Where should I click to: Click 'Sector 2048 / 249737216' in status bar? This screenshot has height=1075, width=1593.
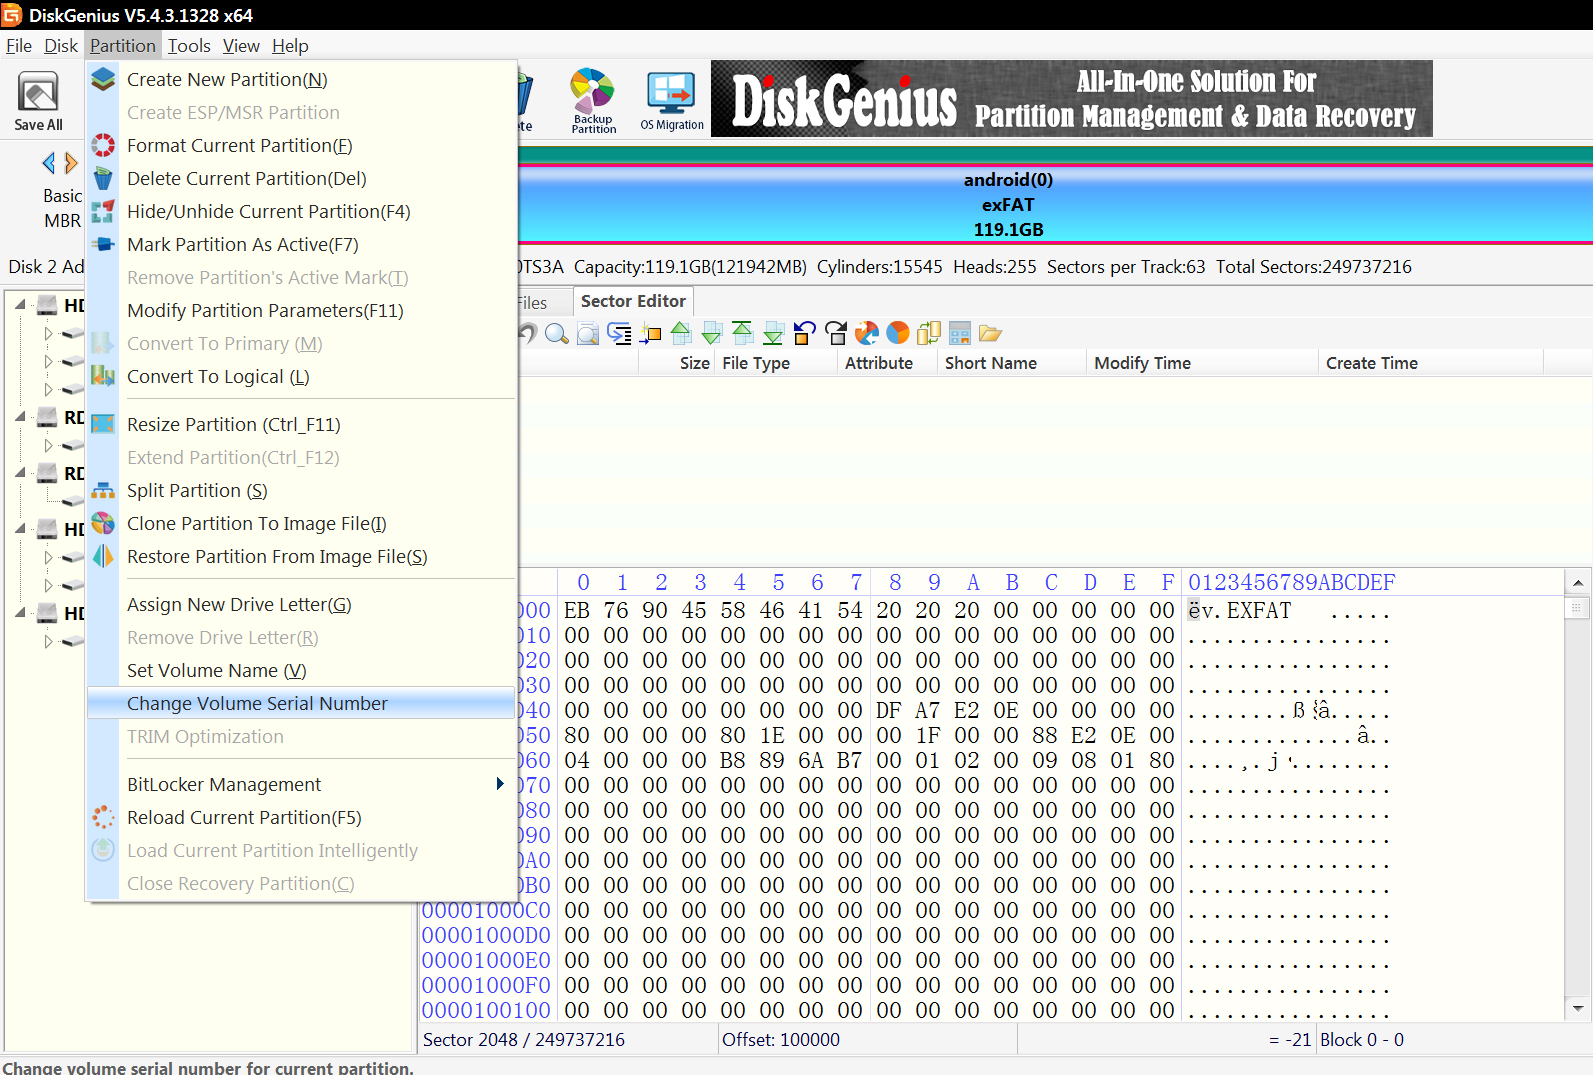(x=524, y=1040)
